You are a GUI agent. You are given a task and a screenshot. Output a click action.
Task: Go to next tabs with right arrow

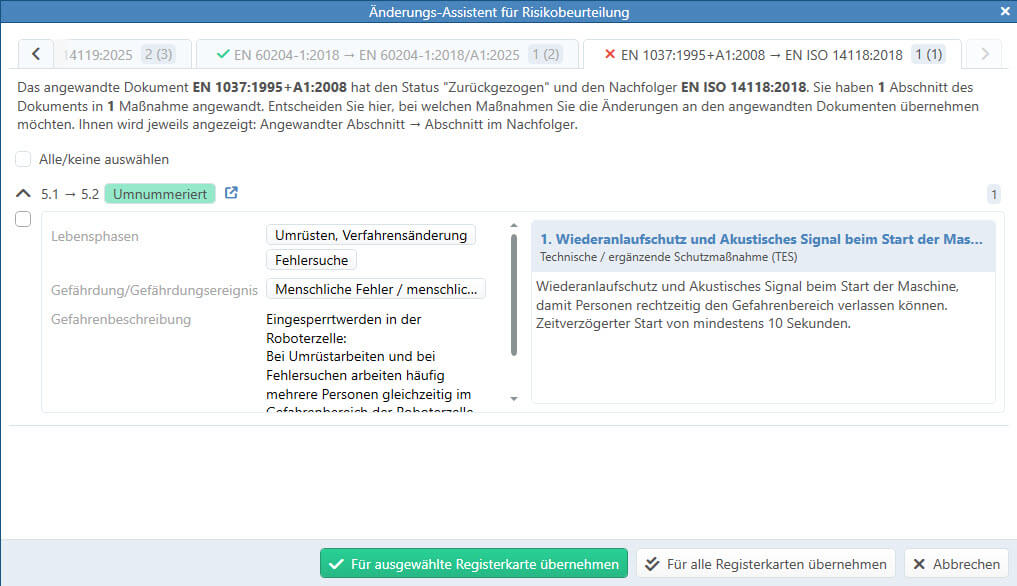[985, 55]
